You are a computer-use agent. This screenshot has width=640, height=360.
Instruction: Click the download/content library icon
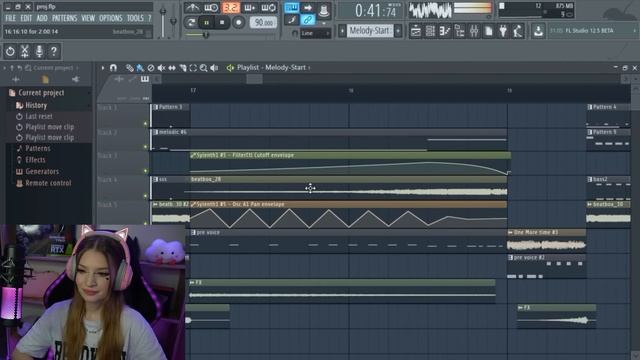[x=538, y=31]
